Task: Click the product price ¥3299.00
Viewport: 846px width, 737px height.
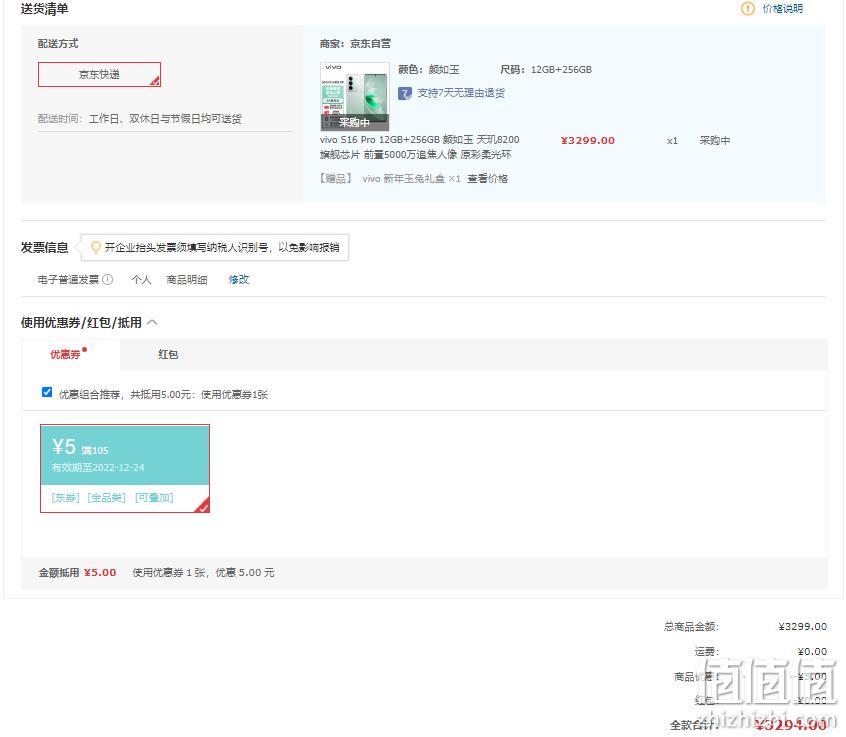Action: point(588,141)
